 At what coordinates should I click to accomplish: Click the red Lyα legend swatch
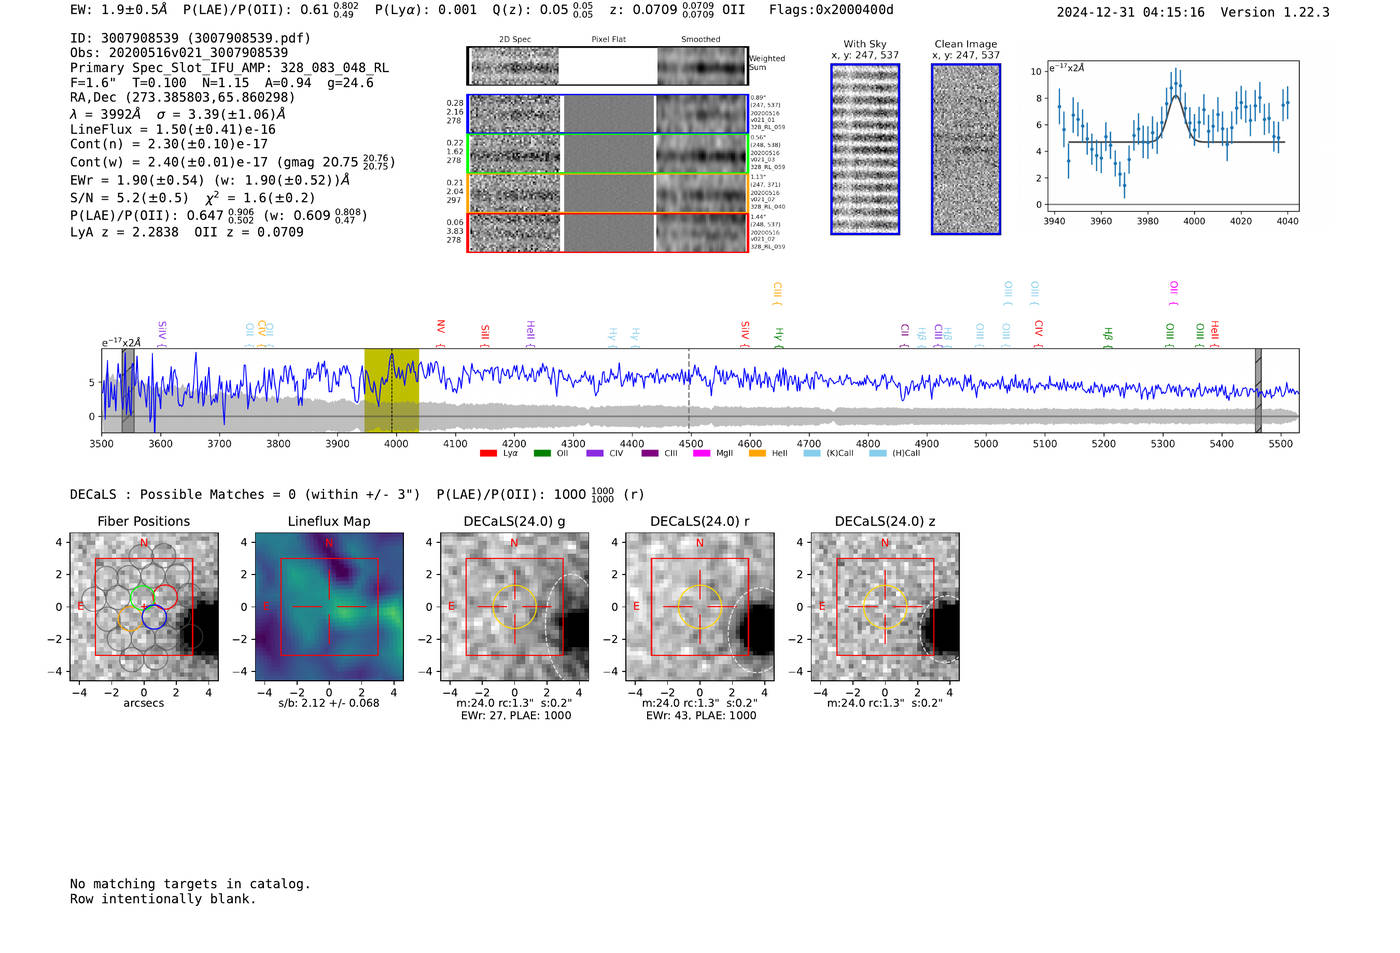pos(488,453)
